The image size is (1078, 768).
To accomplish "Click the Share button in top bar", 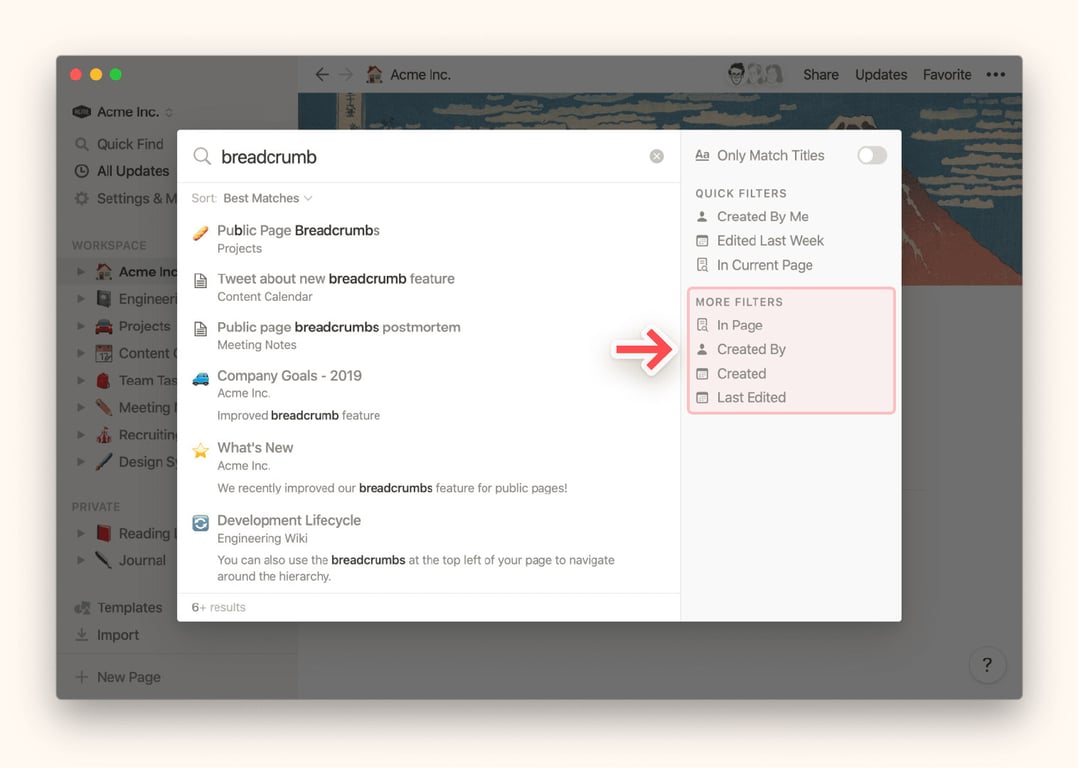I will 820,74.
